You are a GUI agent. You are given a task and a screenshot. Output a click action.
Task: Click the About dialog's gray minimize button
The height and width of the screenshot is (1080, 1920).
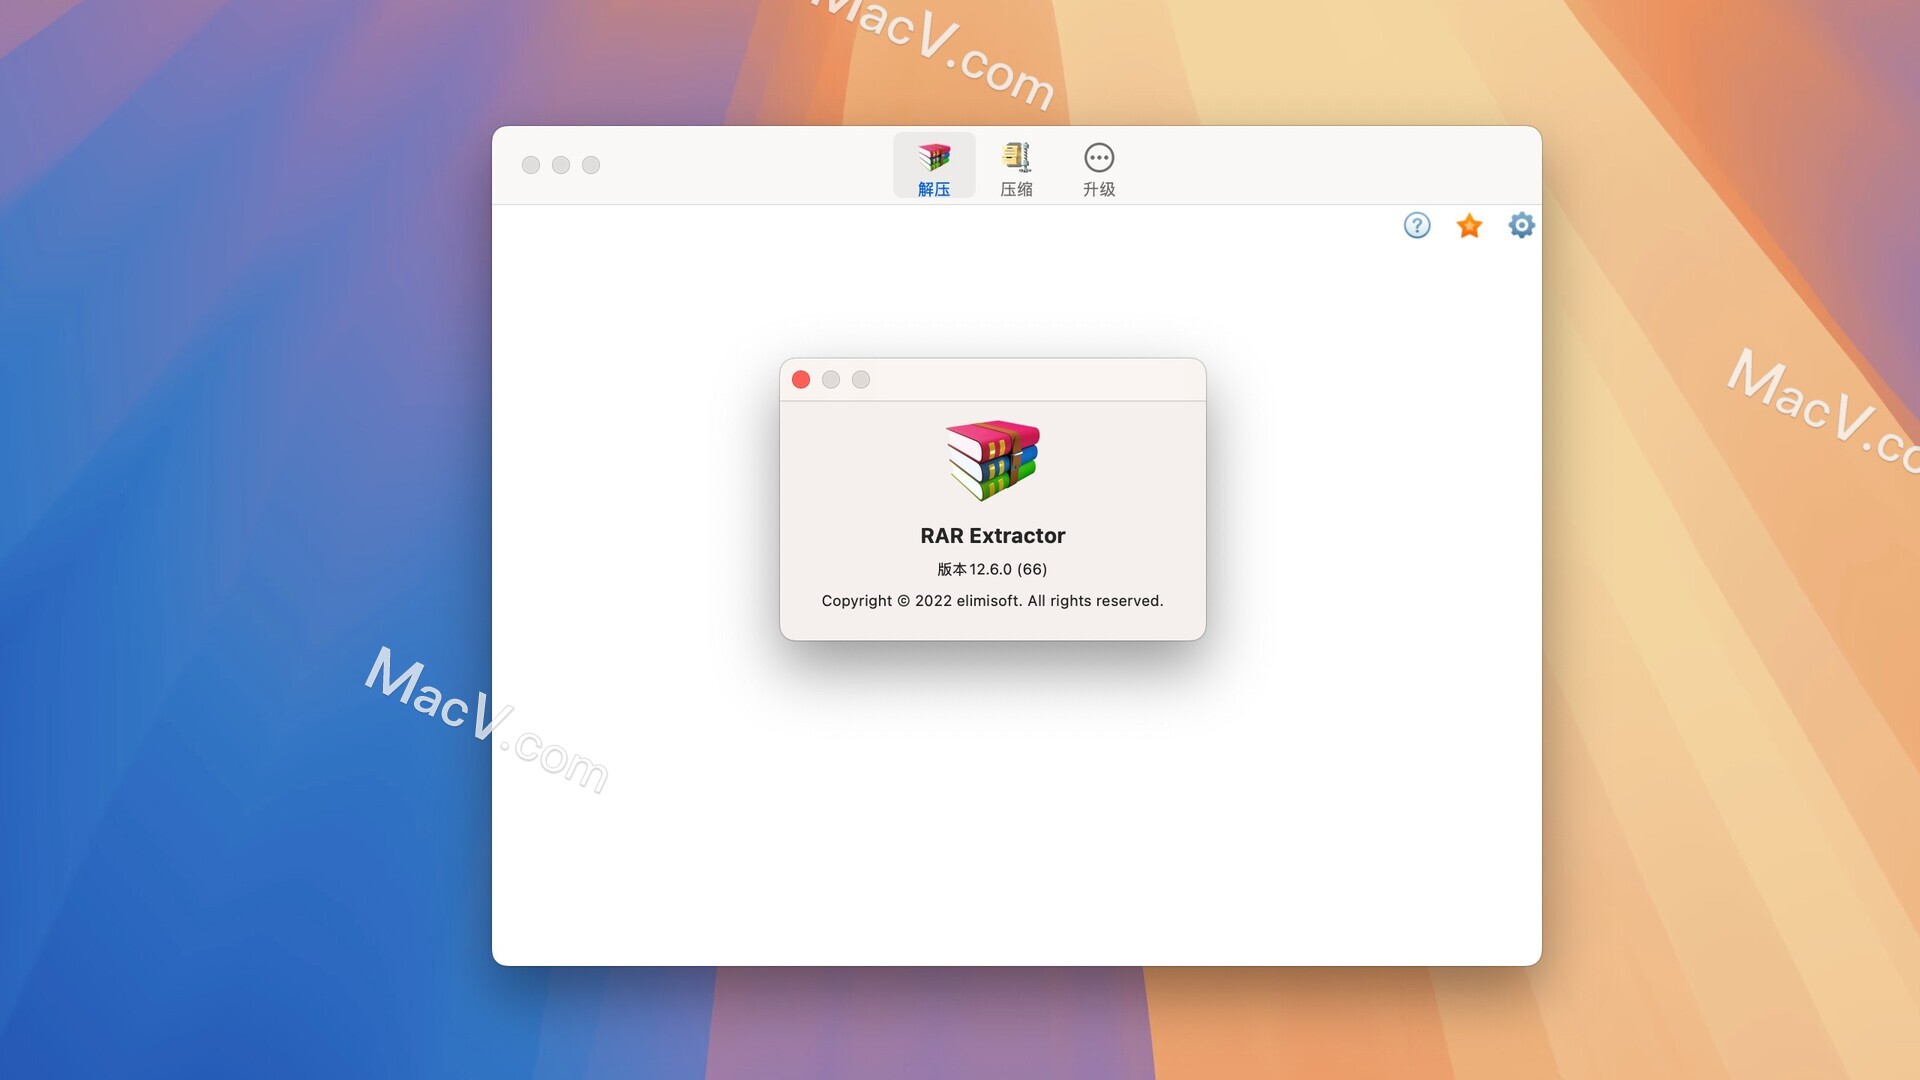pos(831,380)
